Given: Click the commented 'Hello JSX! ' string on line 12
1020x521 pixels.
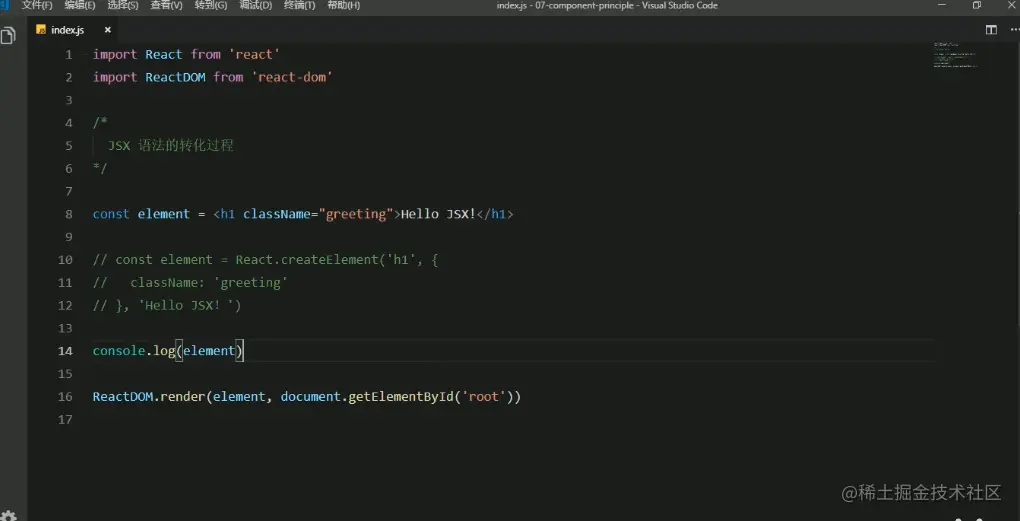Looking at the screenshot, I should coord(186,305).
